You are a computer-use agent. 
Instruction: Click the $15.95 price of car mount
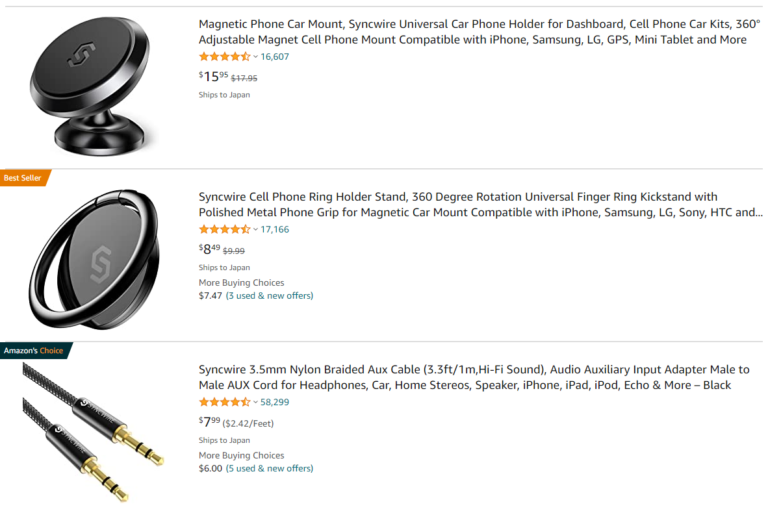tap(213, 76)
